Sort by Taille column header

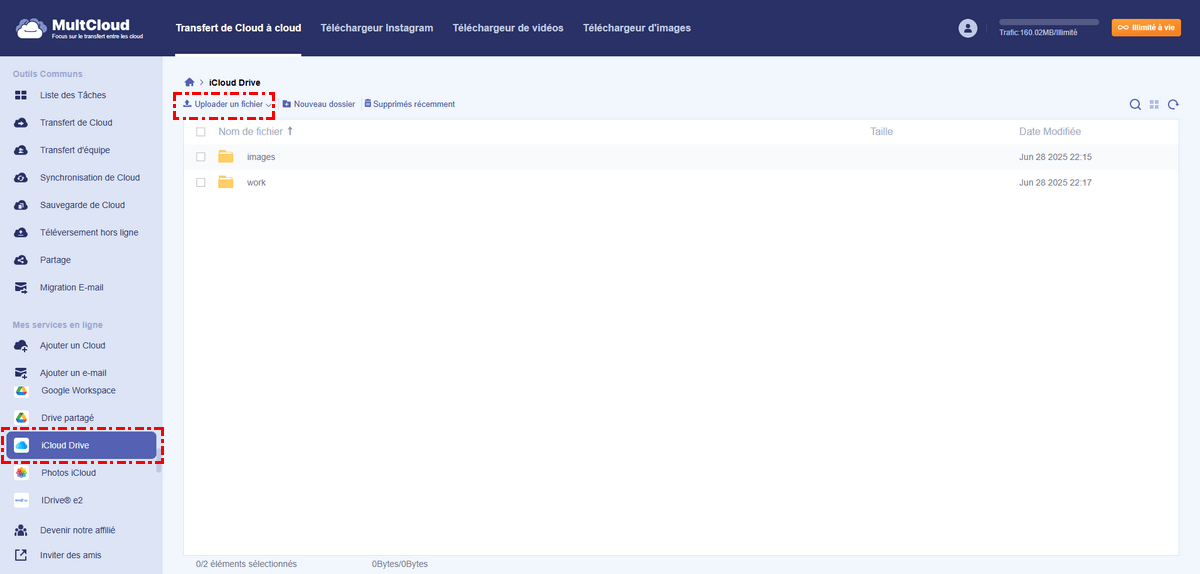tap(881, 131)
